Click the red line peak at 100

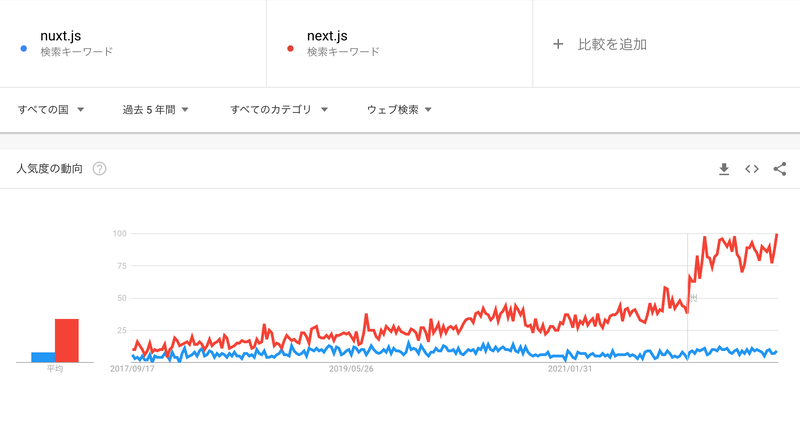click(x=777, y=235)
